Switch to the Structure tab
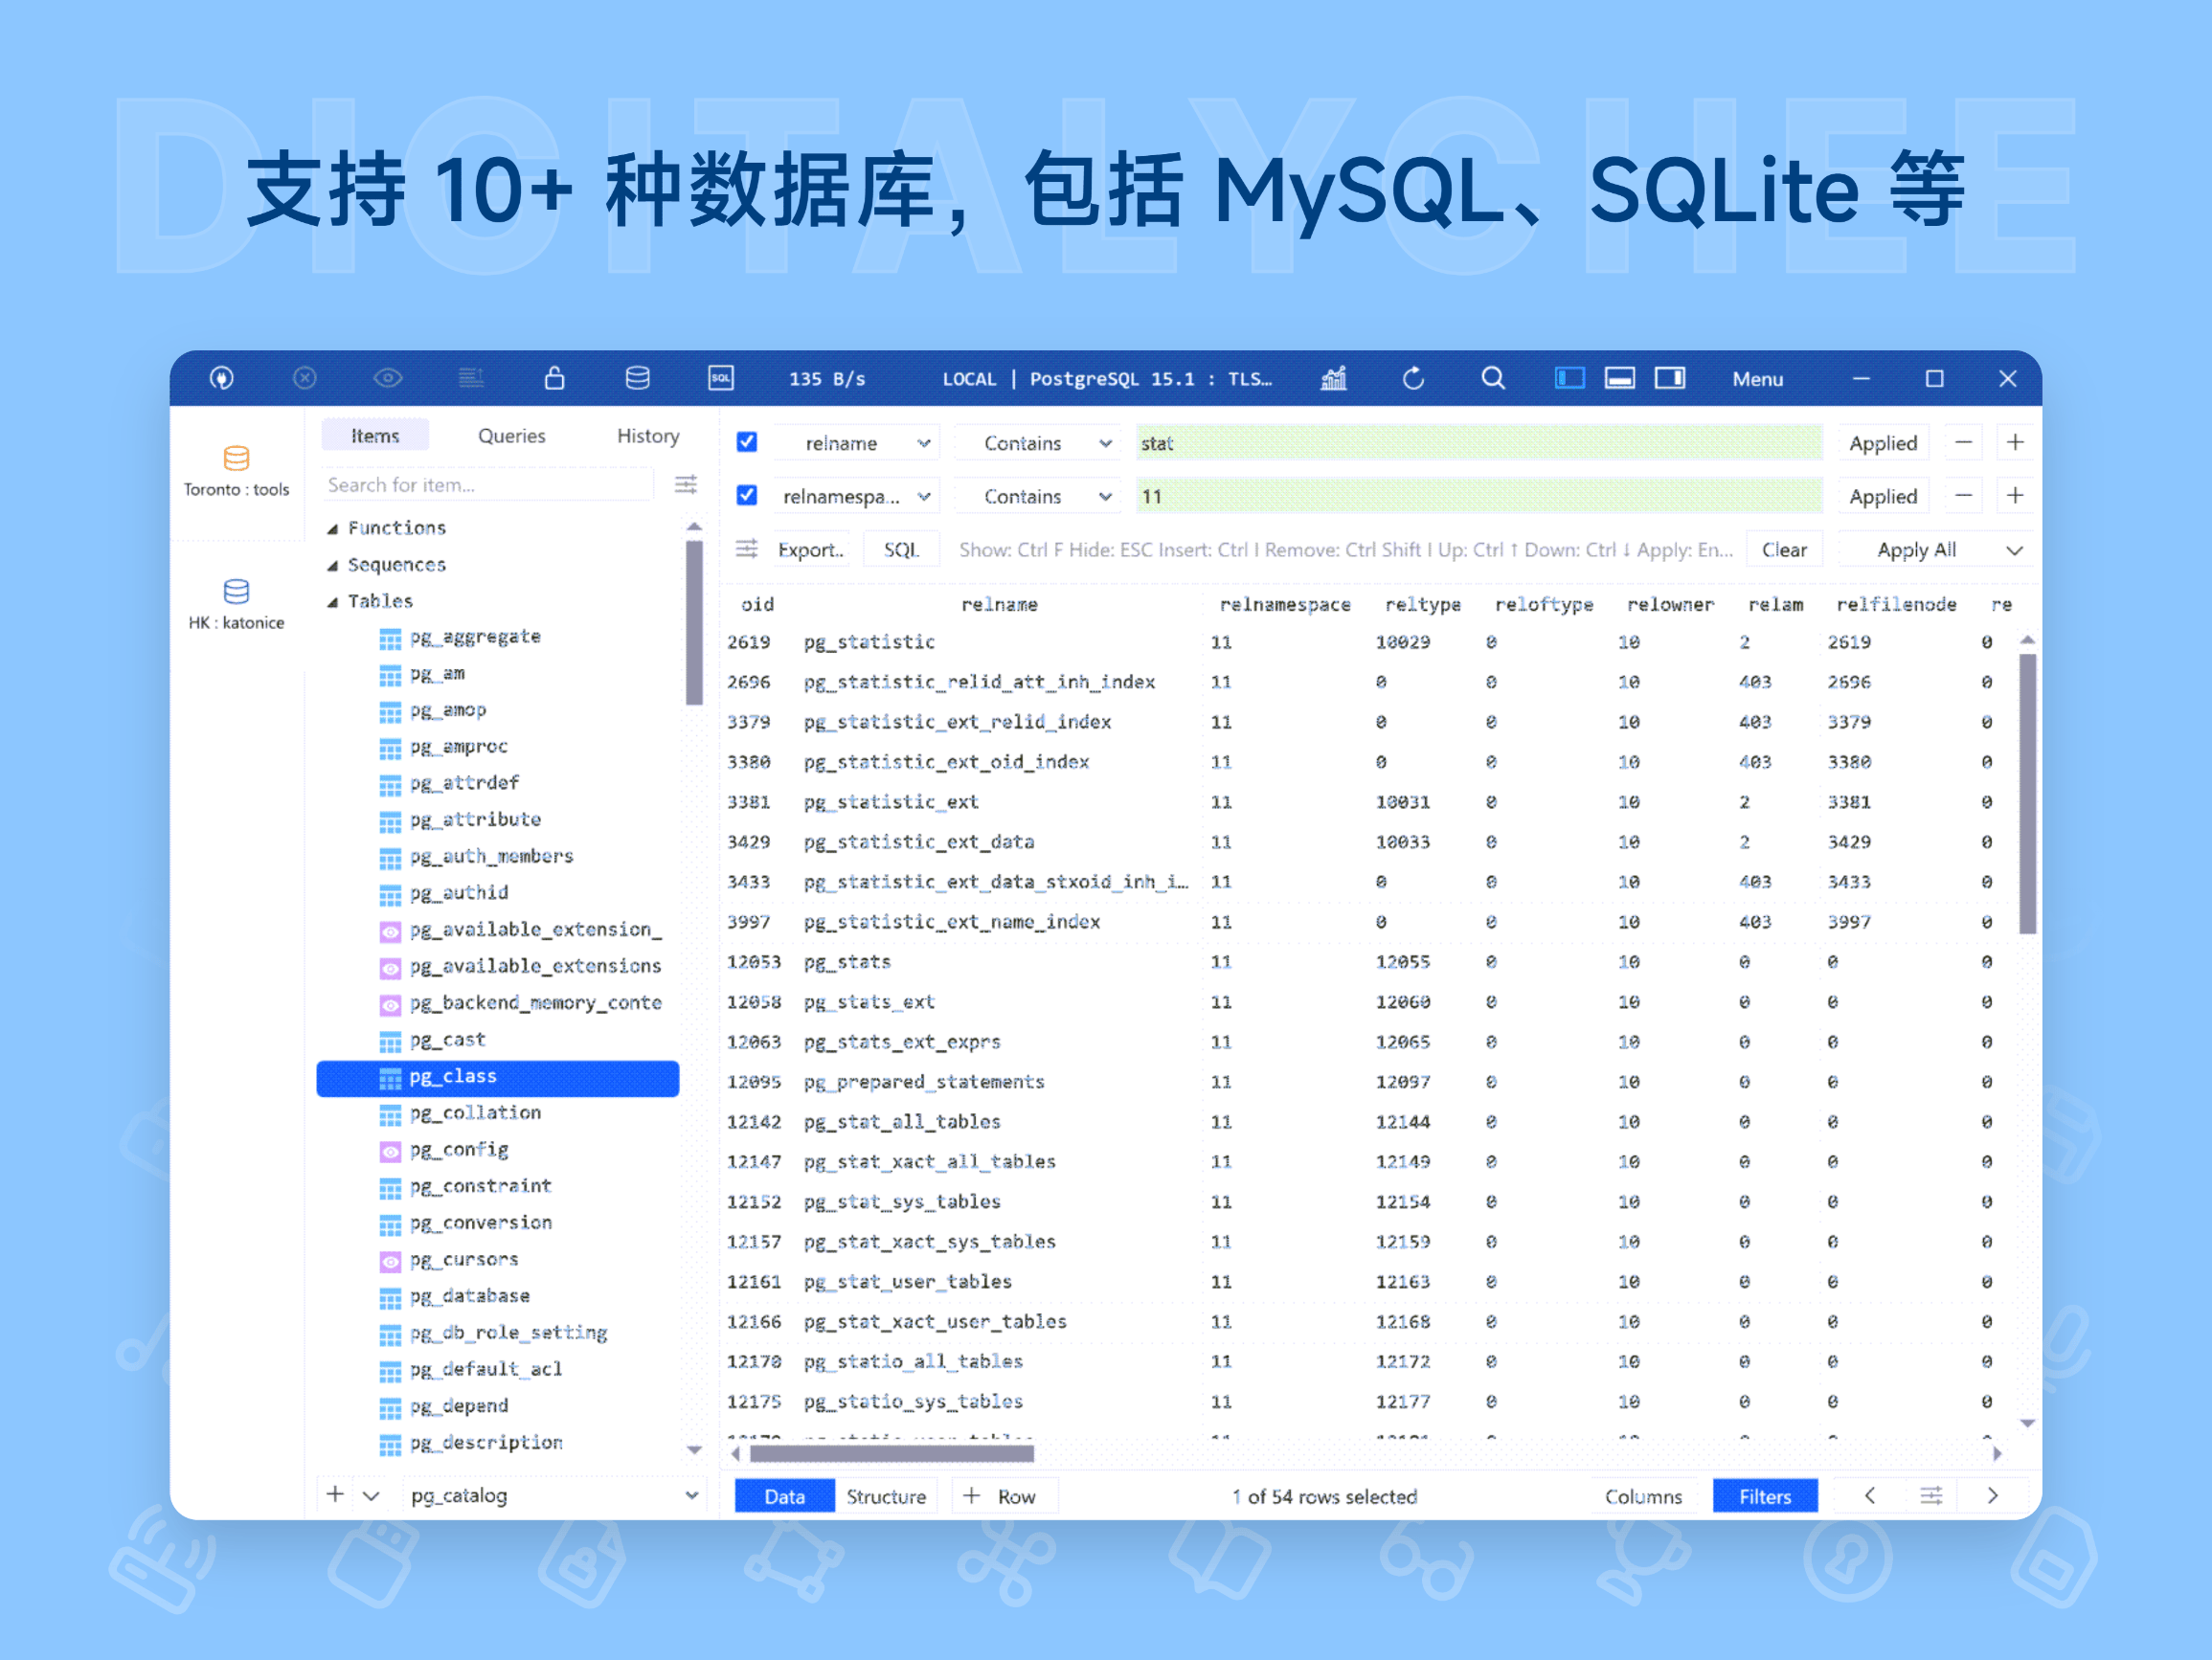Screen dimensions: 2212x1660 886,1495
